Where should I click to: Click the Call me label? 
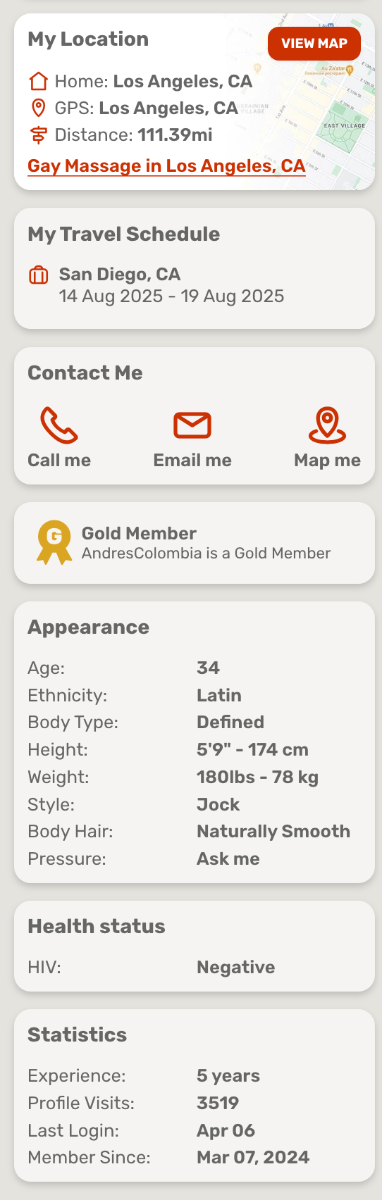(x=59, y=460)
